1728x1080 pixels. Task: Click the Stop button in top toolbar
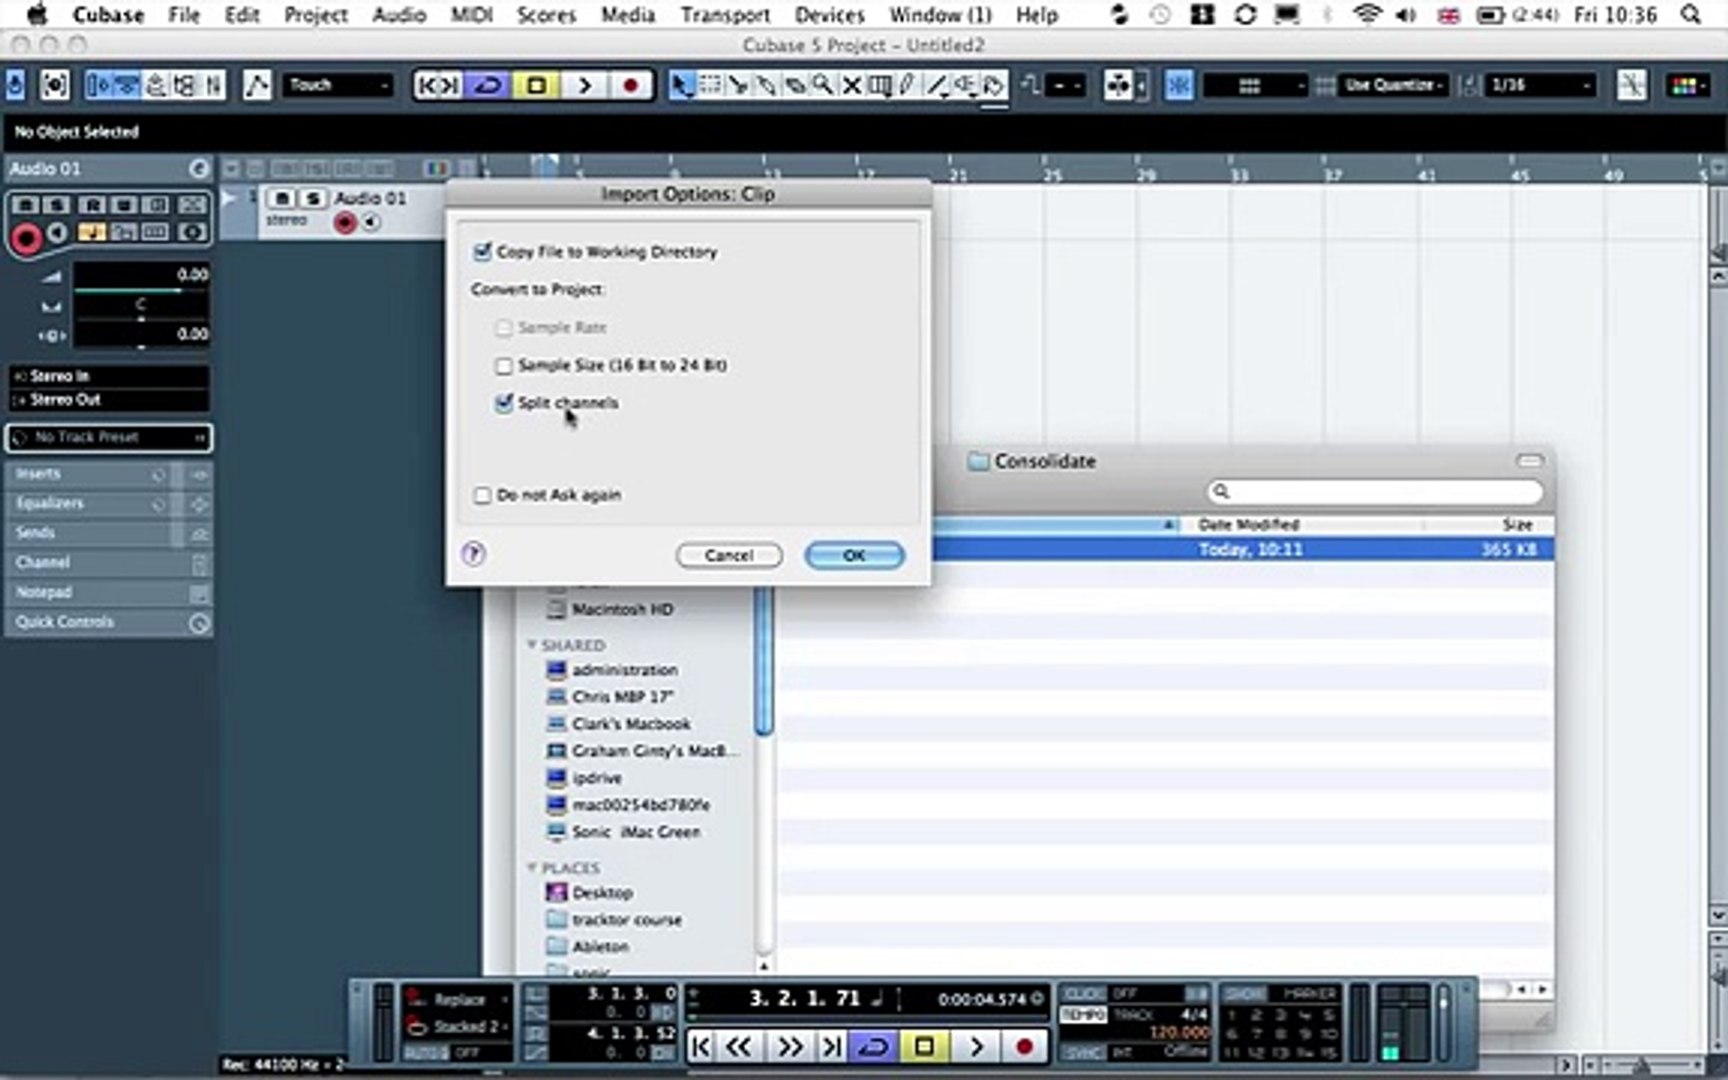536,85
